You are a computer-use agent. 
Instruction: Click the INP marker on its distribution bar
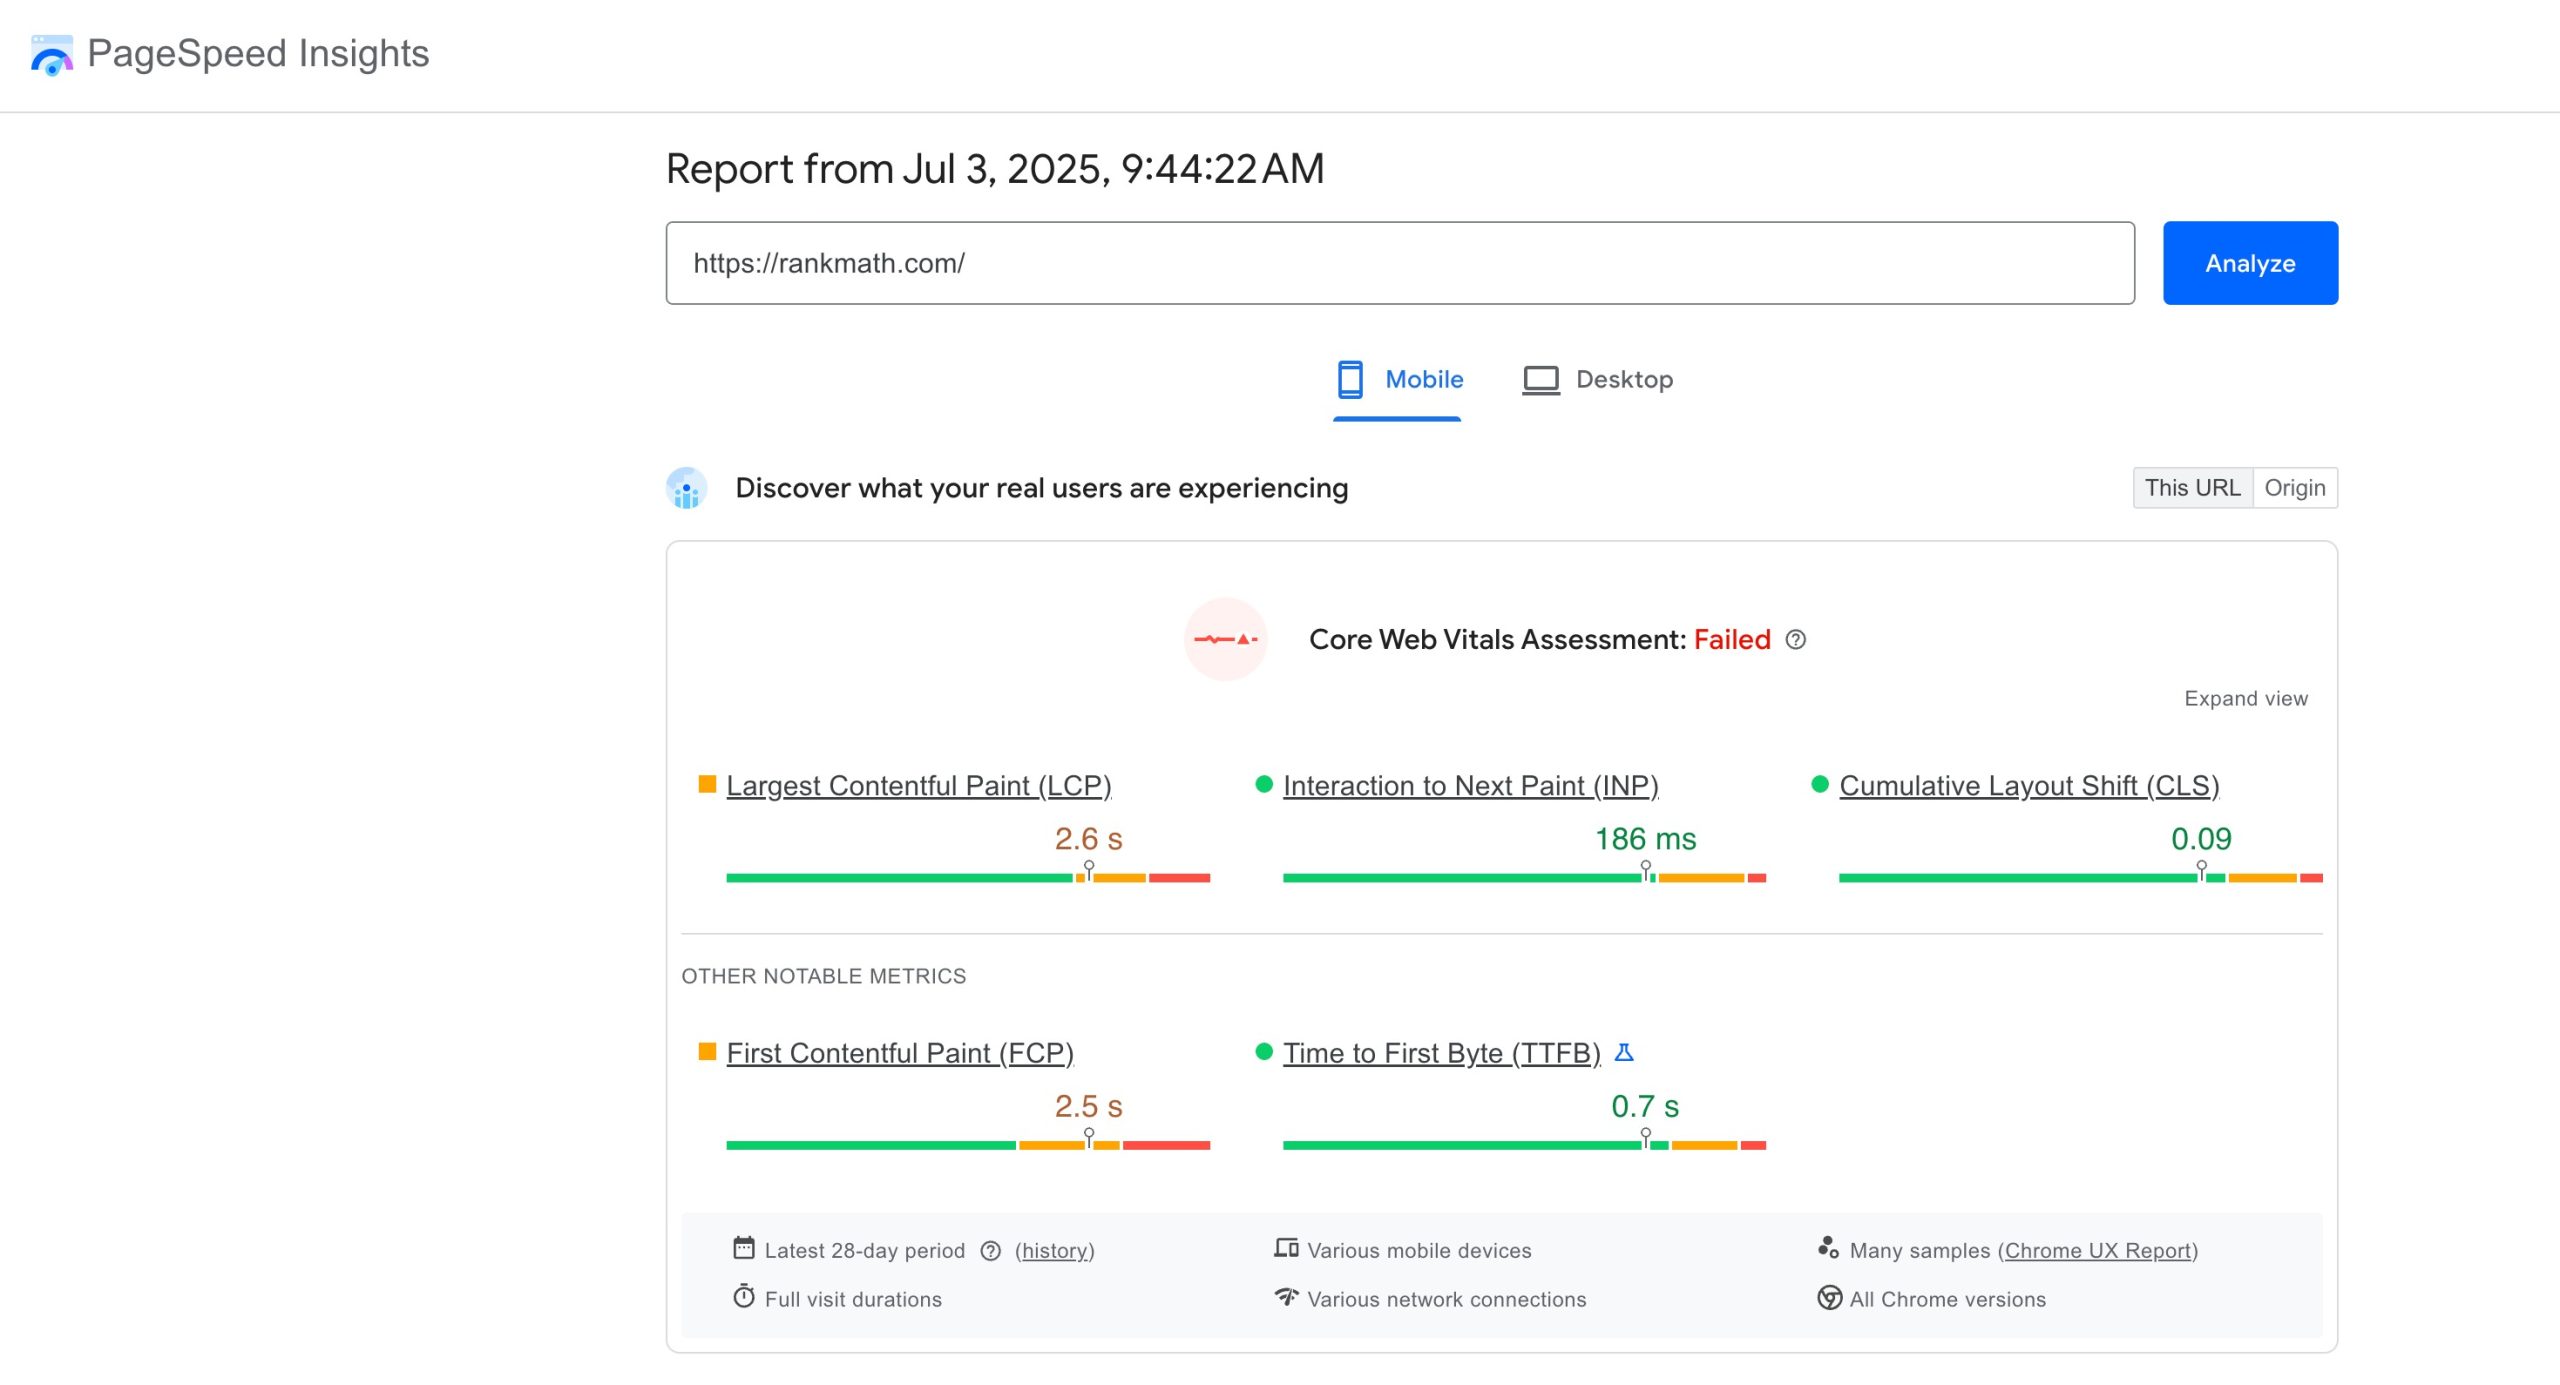(1644, 869)
